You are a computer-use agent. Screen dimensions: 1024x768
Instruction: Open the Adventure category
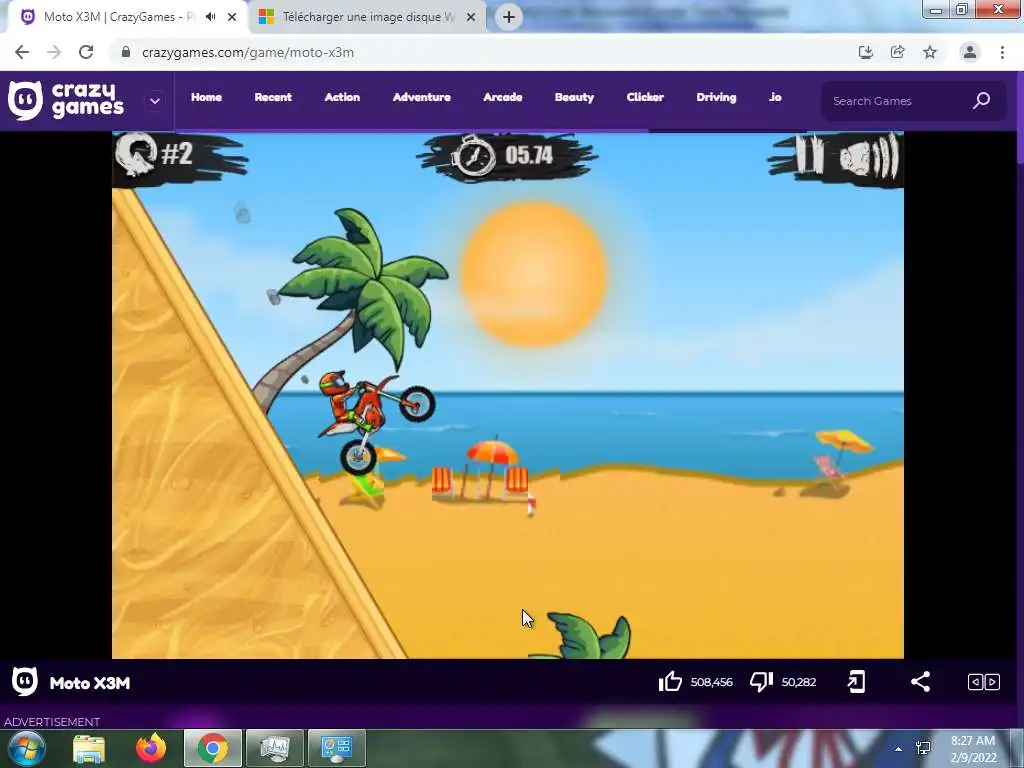coord(422,97)
